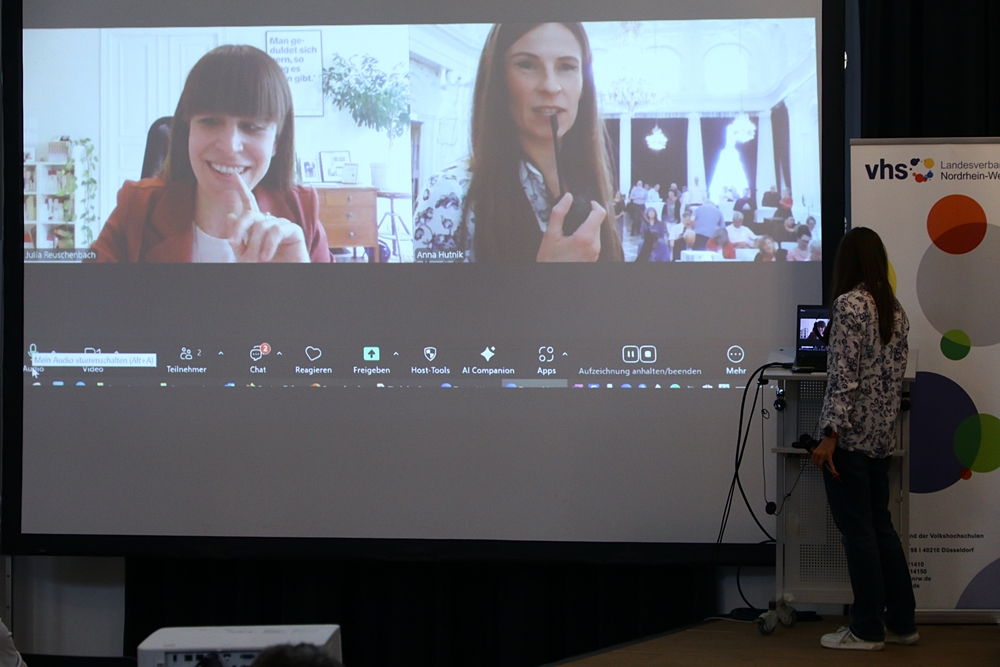Viewport: 1000px width, 667px height.
Task: Launch the AI Companion sparkle icon
Action: 488,354
